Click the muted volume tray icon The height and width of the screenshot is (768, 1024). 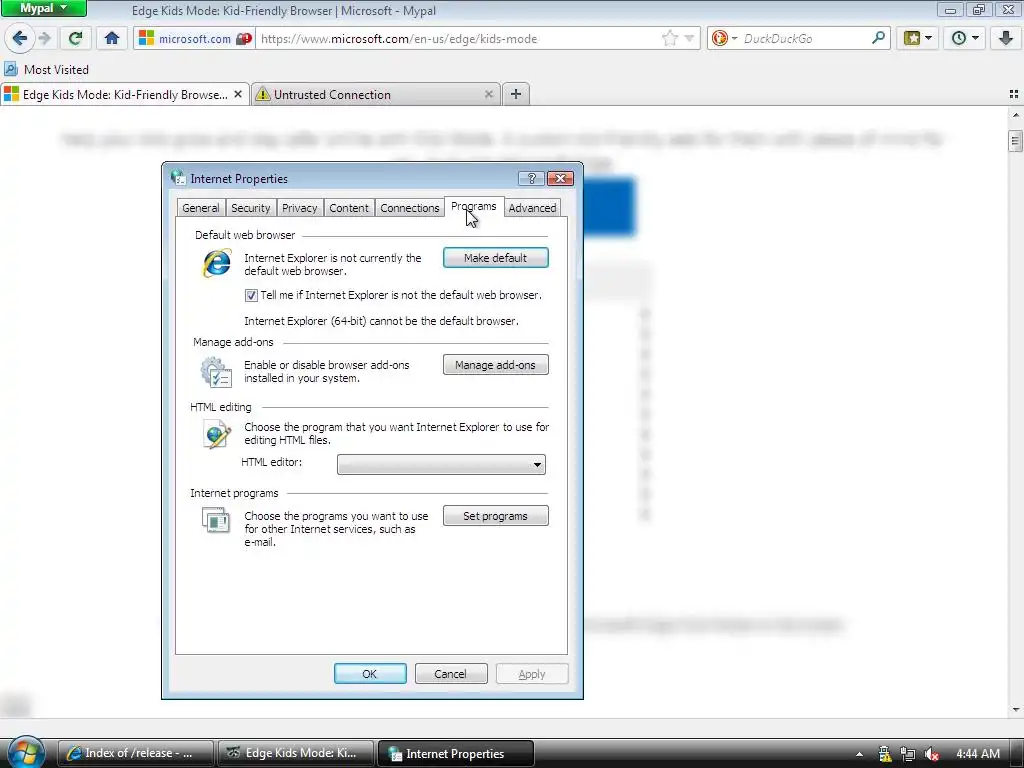[x=932, y=754]
